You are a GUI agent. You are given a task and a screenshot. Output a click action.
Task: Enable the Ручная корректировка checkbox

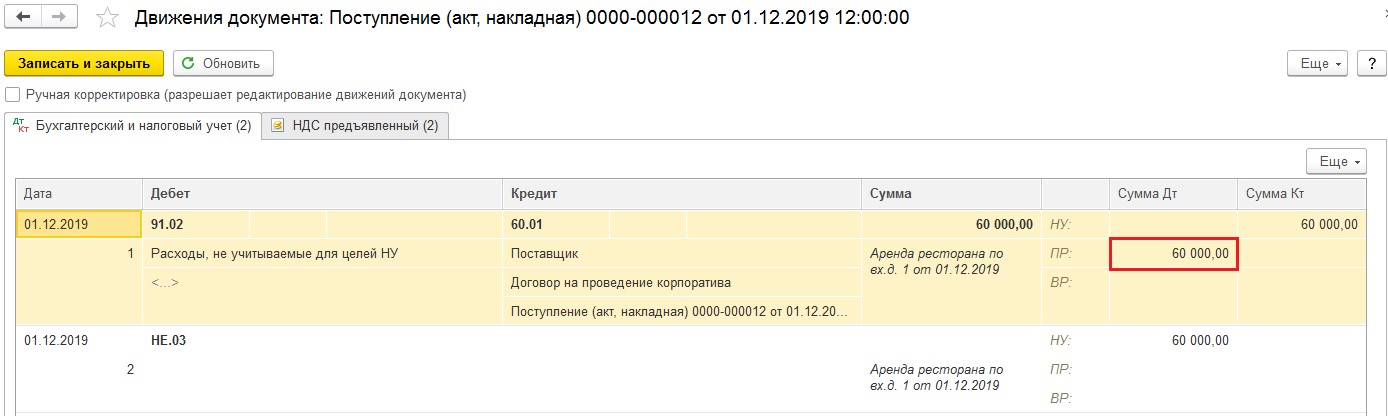click(12, 95)
